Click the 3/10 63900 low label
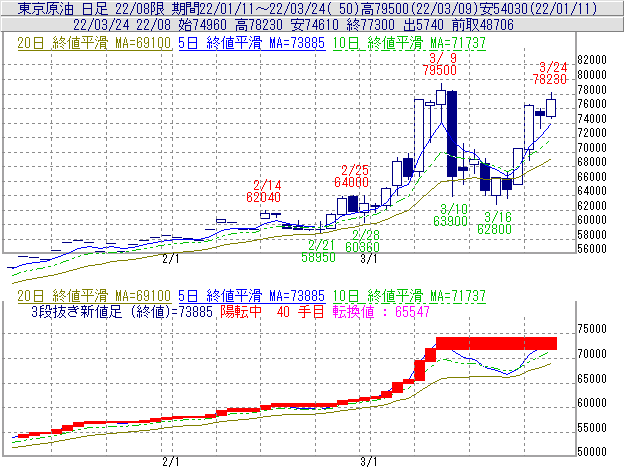This screenshot has width=624, height=475. tap(450, 215)
